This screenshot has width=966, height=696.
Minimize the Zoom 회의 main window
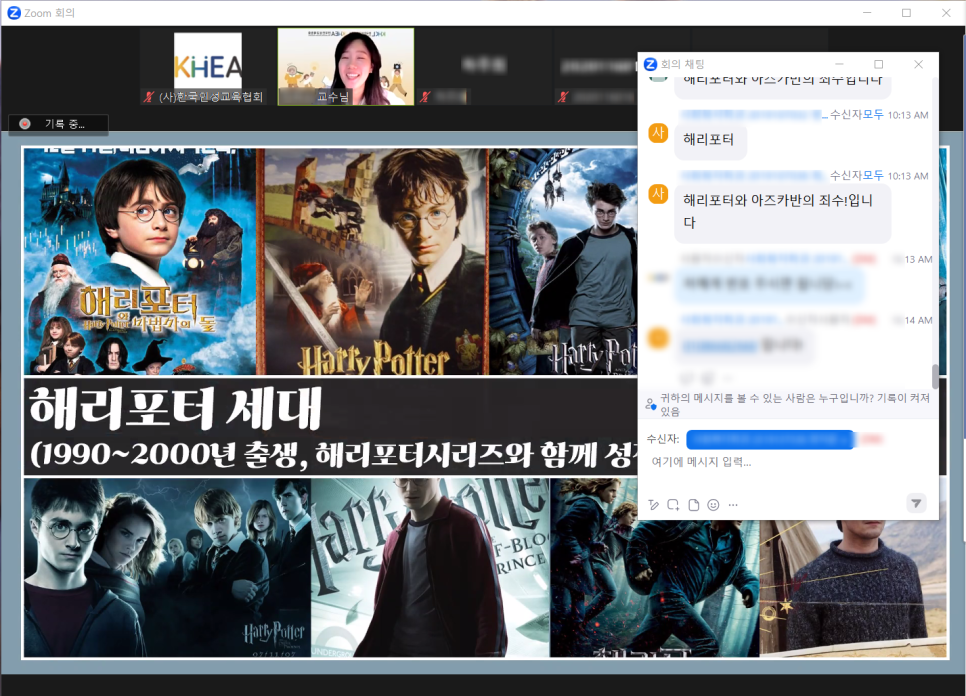(867, 12)
